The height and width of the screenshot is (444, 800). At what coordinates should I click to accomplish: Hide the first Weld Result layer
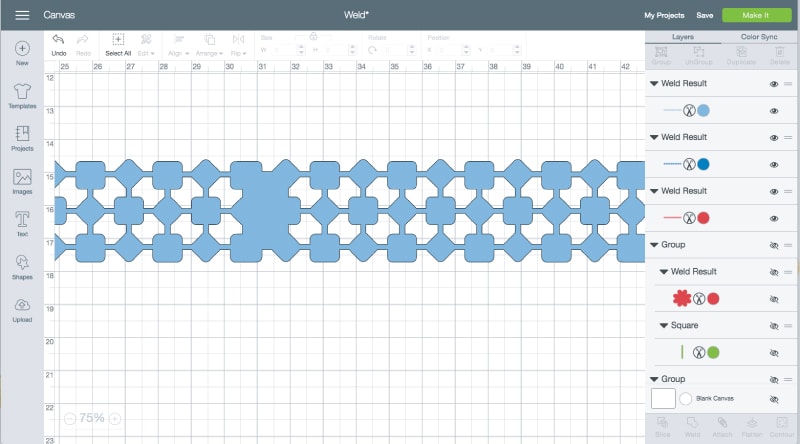point(774,84)
